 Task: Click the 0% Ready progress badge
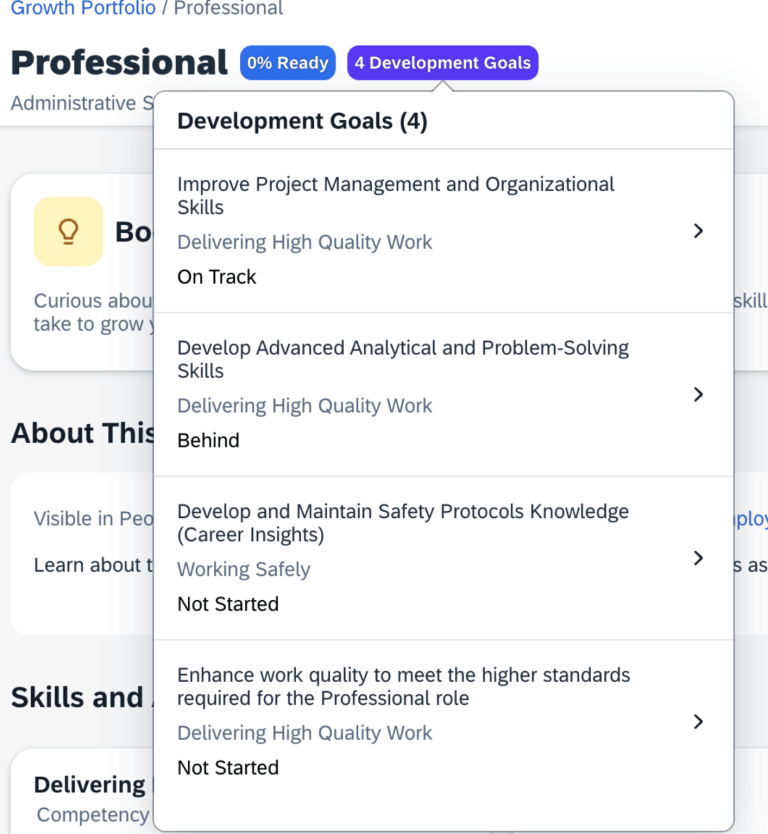288,62
